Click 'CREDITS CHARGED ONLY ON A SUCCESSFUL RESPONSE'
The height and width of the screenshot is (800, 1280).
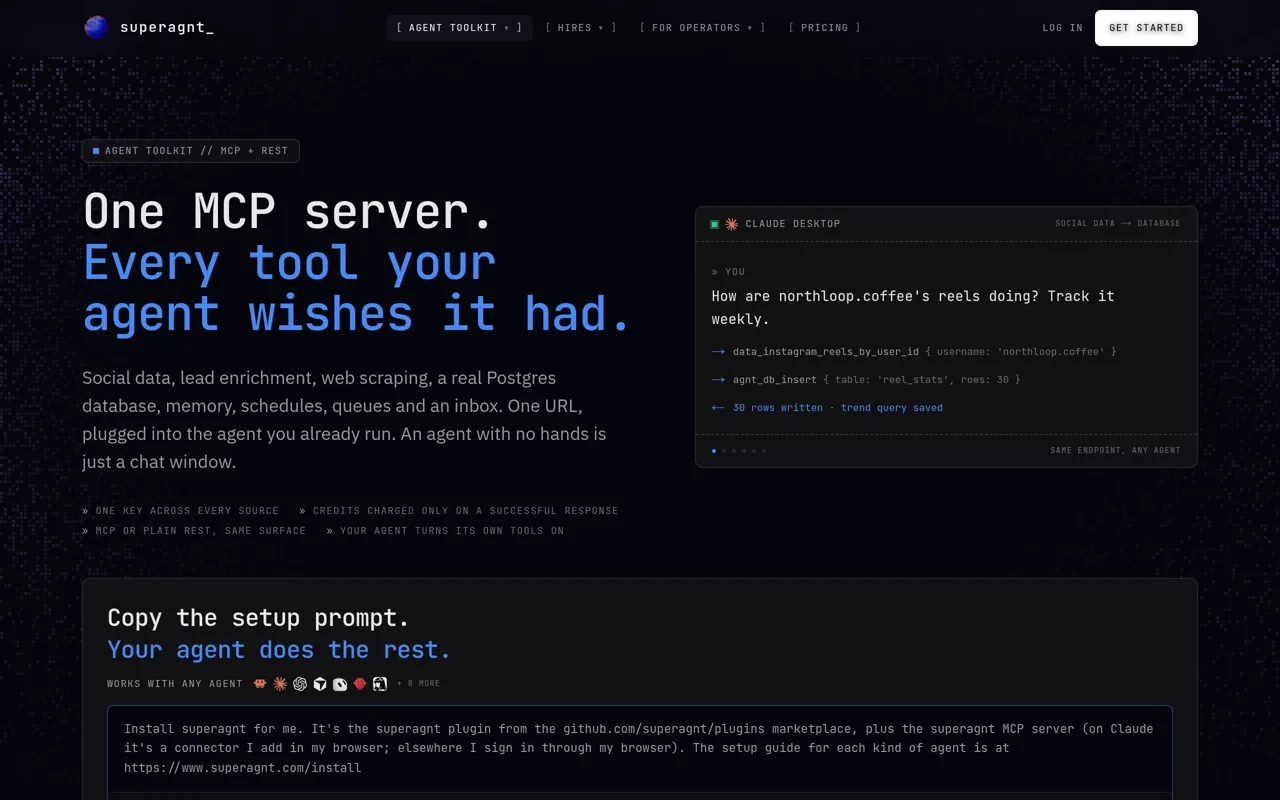click(465, 511)
